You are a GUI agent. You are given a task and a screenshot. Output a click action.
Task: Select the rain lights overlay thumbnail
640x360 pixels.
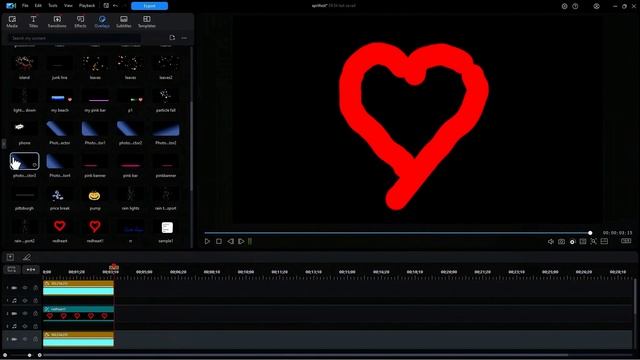click(131, 195)
